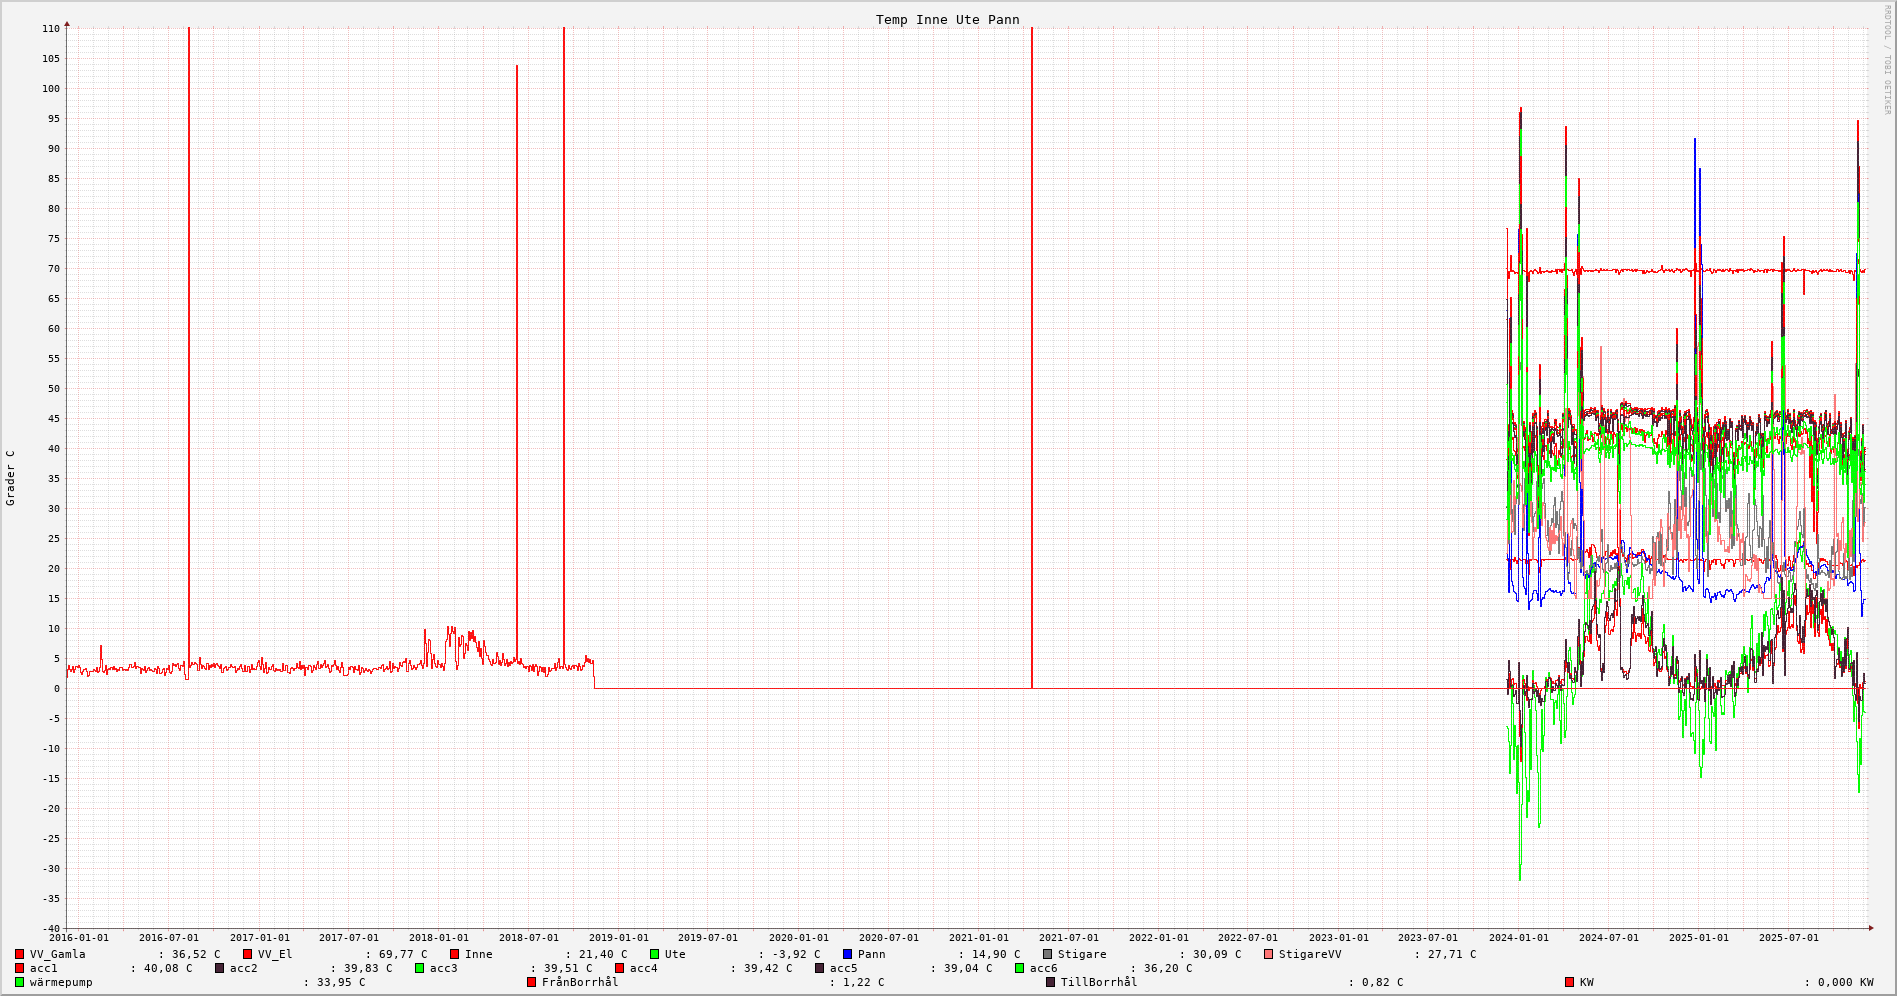Image resolution: width=1897 pixels, height=996 pixels.
Task: Click the RRDTOOL / TOBI OETIKER watermark
Action: [1887, 60]
